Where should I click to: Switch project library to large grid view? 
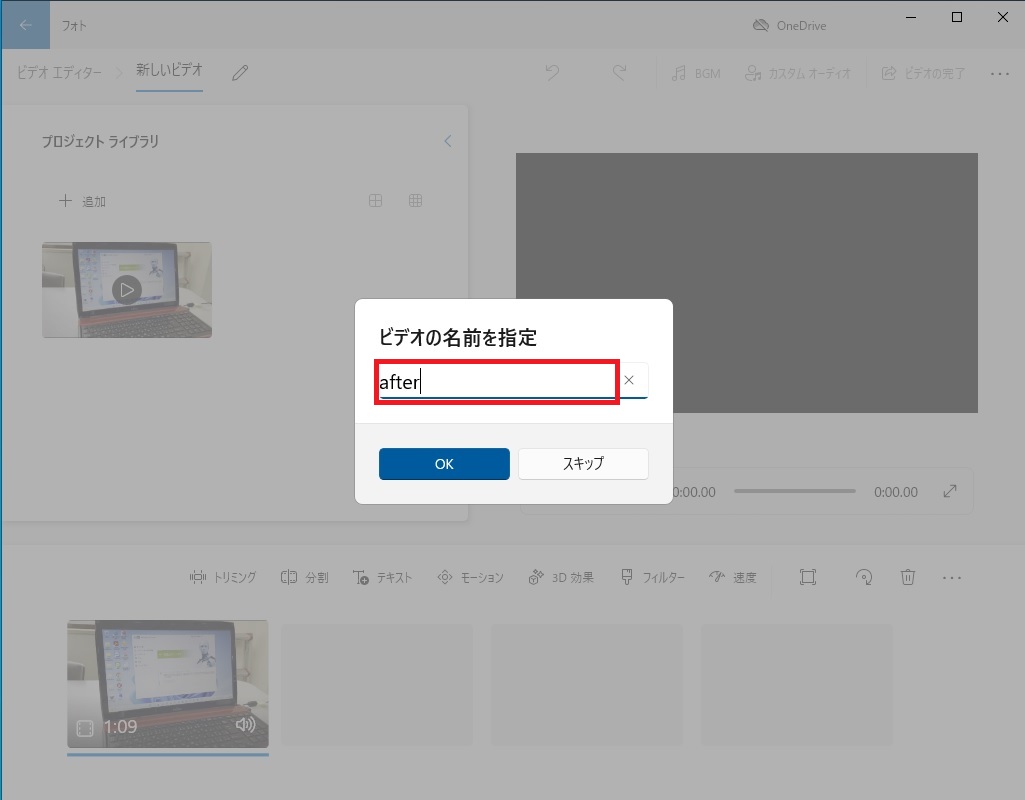(x=375, y=200)
